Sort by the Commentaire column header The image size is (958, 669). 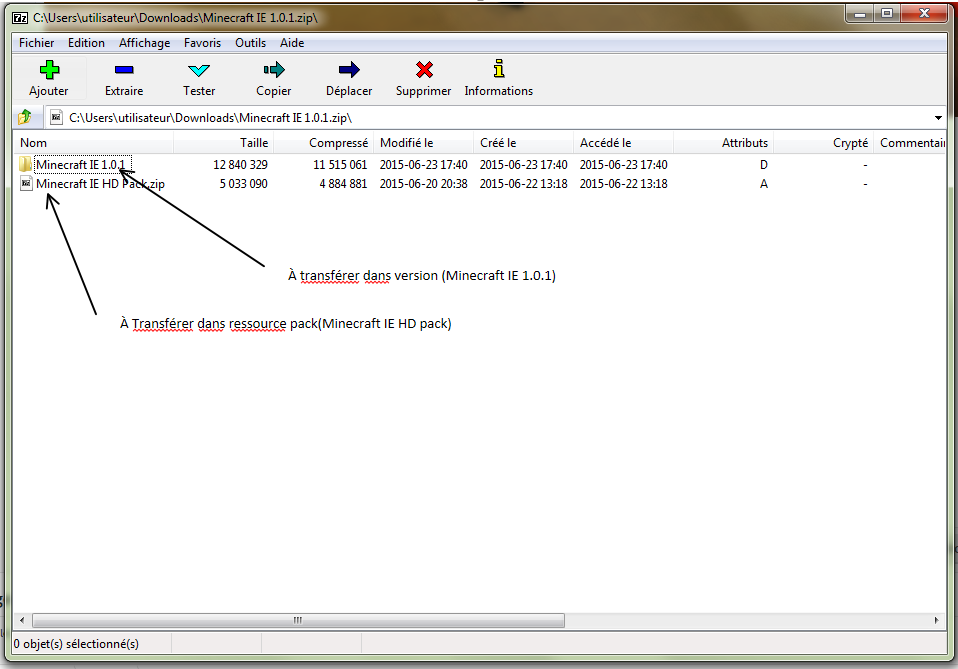click(x=910, y=143)
